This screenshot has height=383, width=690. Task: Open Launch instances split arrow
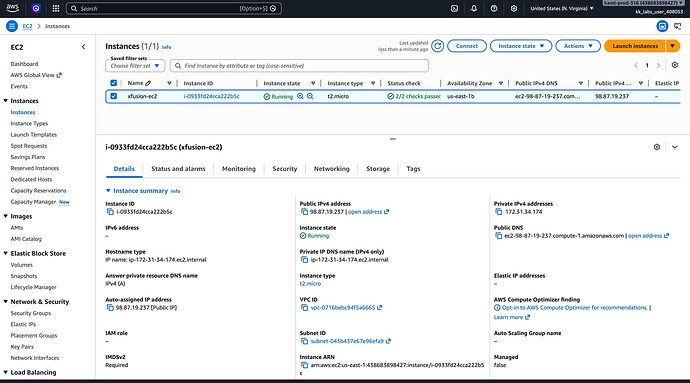[672, 46]
